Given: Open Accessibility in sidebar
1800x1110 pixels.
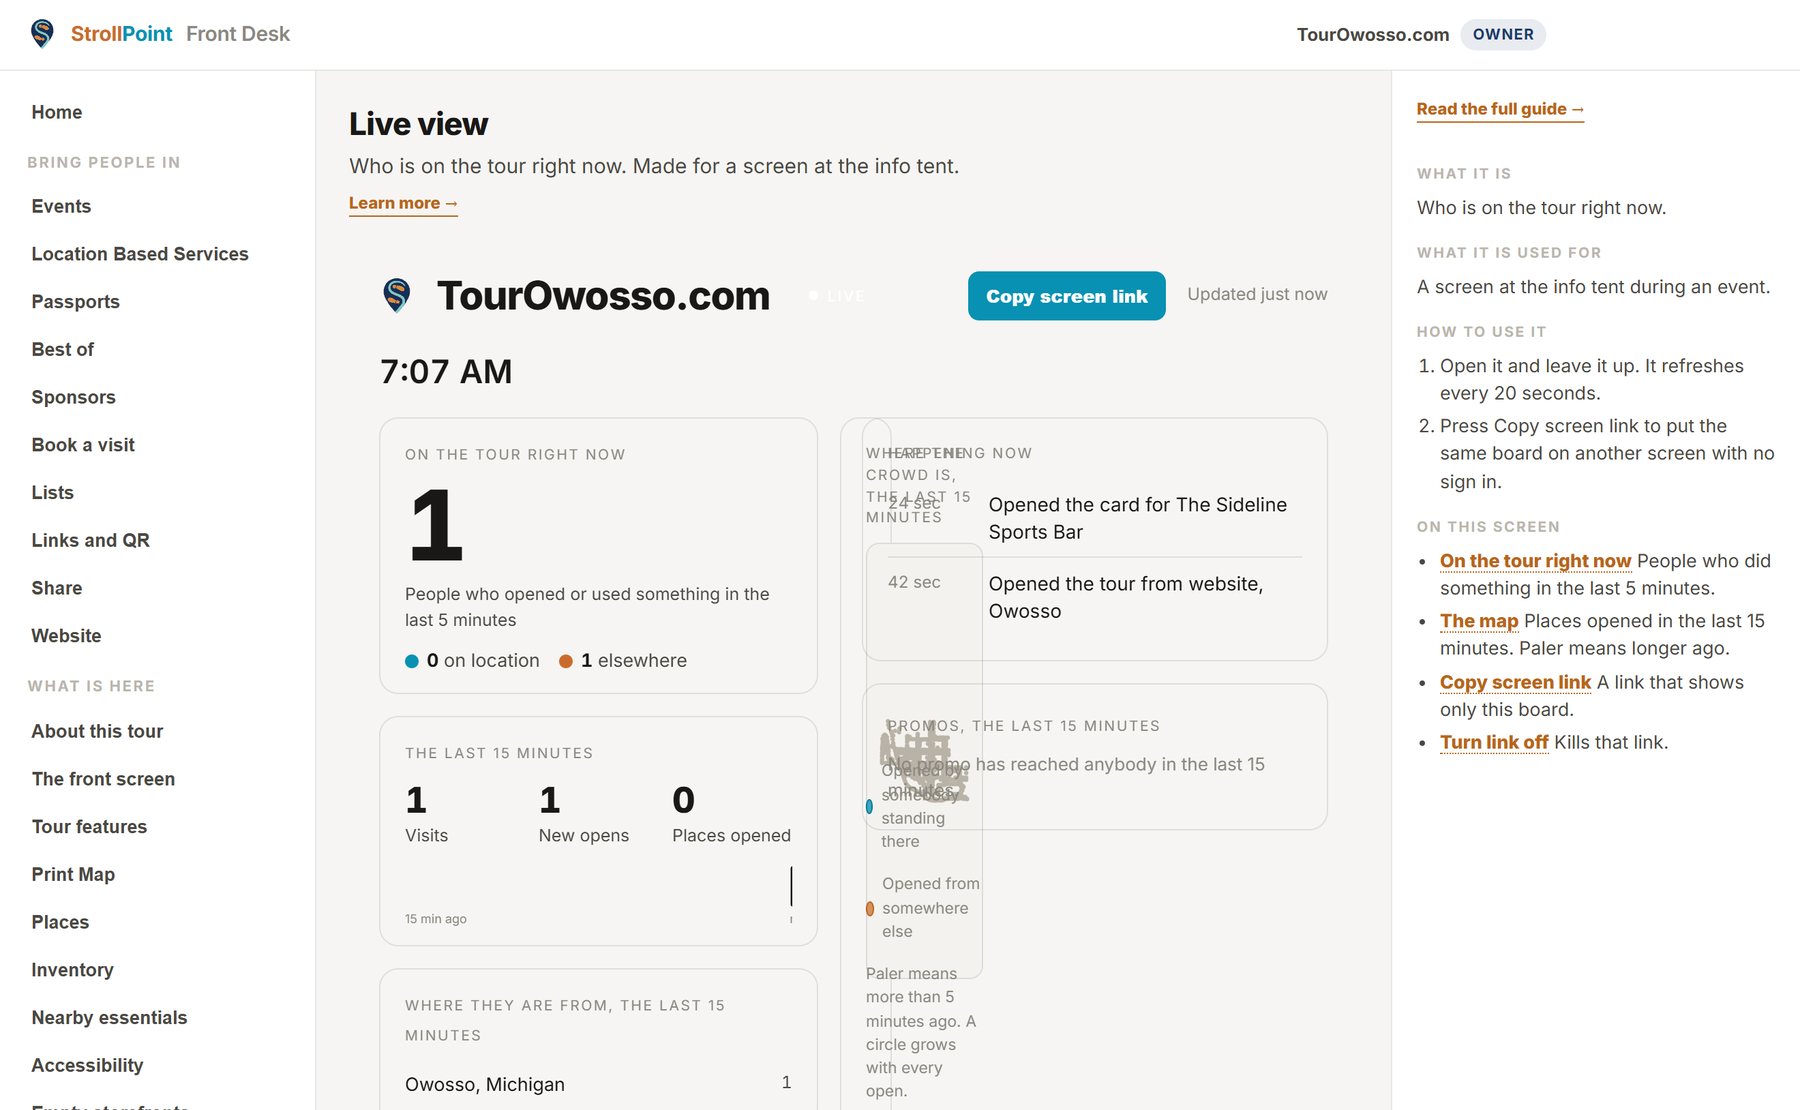Looking at the screenshot, I should point(87,1065).
